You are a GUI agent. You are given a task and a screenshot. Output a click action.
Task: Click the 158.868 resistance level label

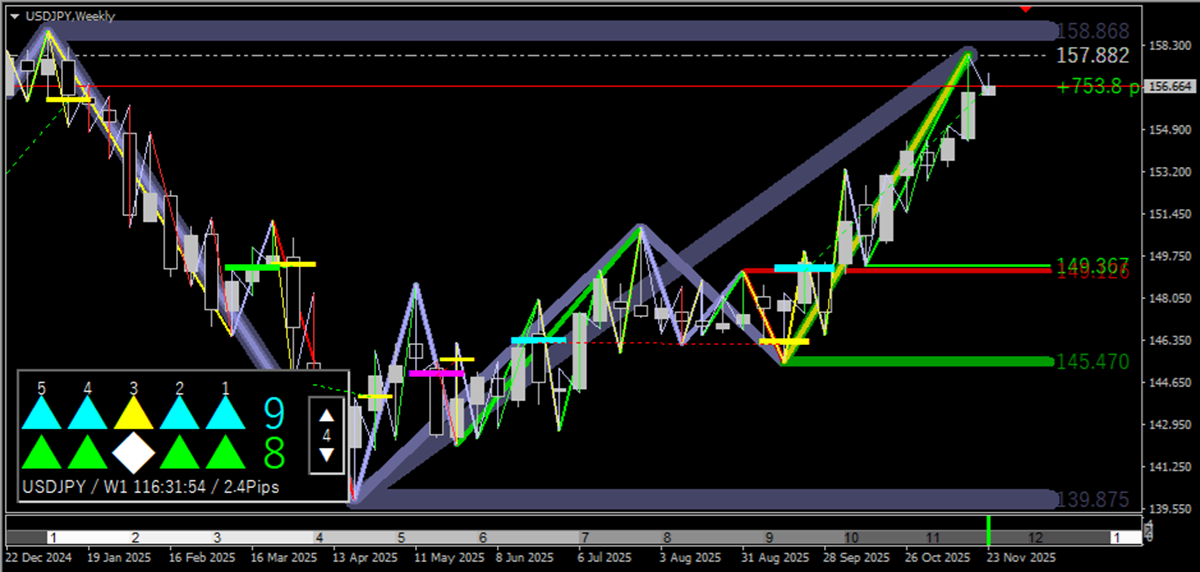click(1095, 31)
